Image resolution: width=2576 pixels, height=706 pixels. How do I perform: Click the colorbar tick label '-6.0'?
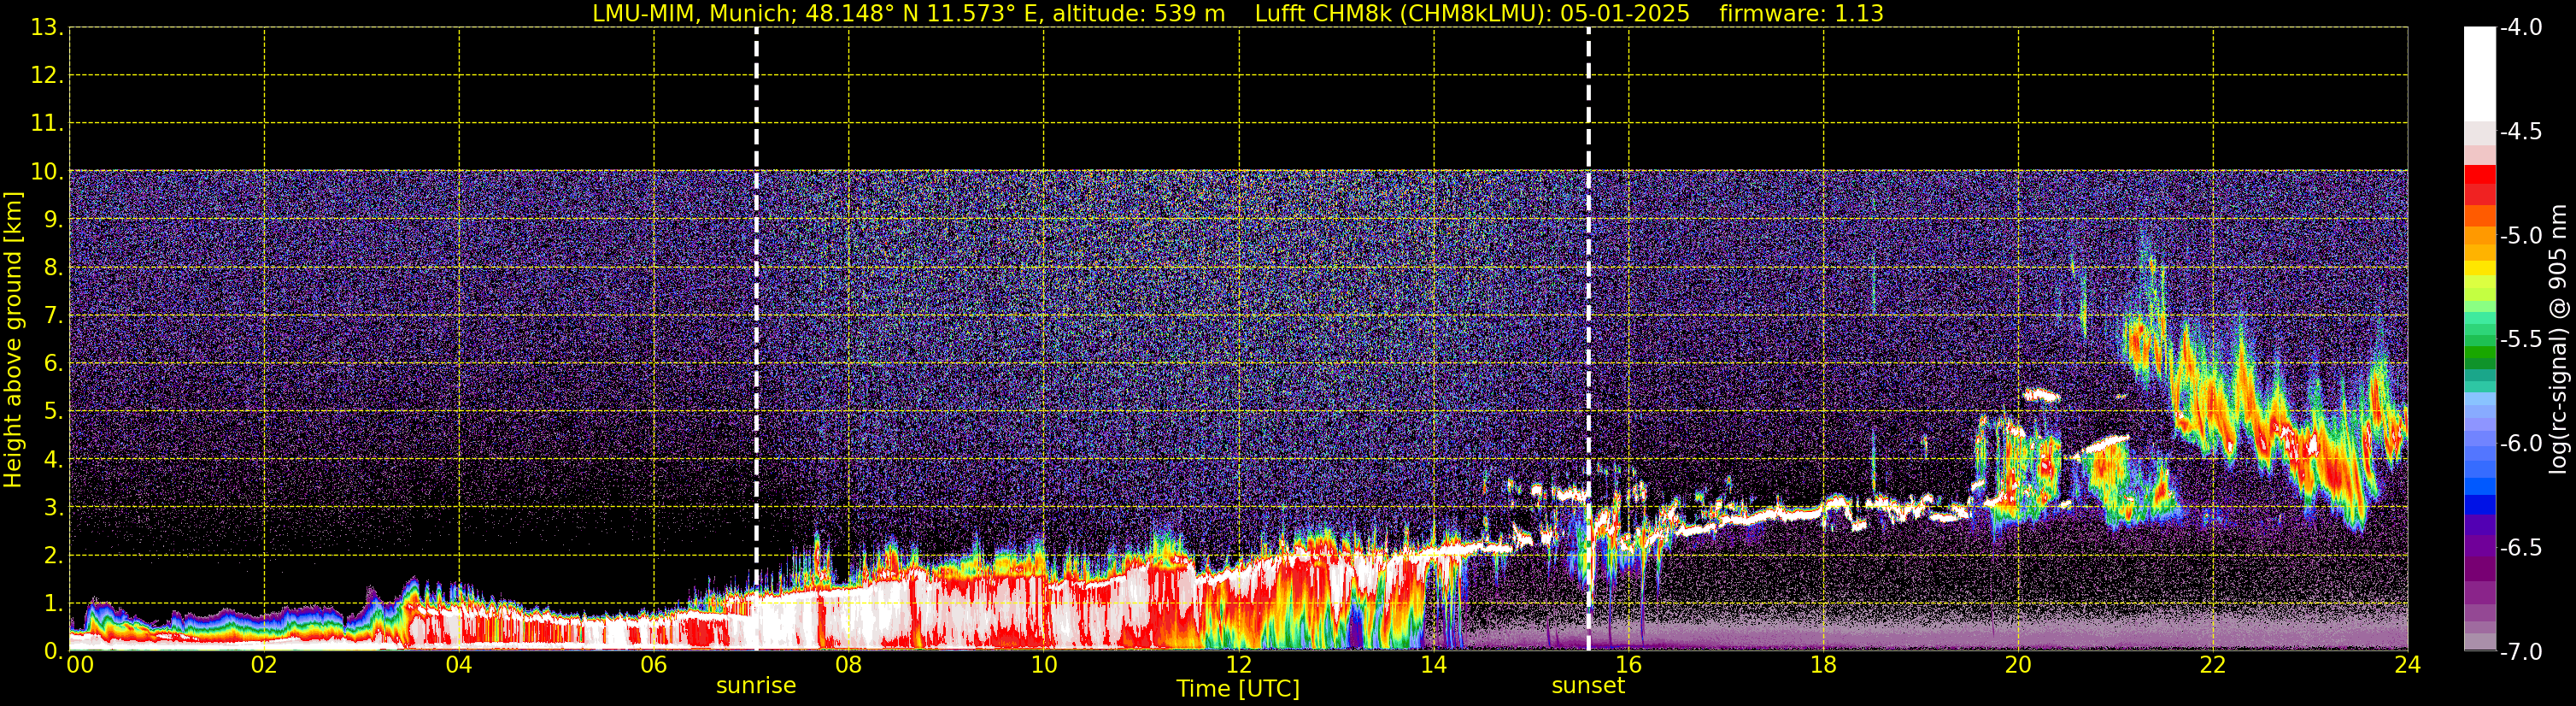[x=2521, y=444]
